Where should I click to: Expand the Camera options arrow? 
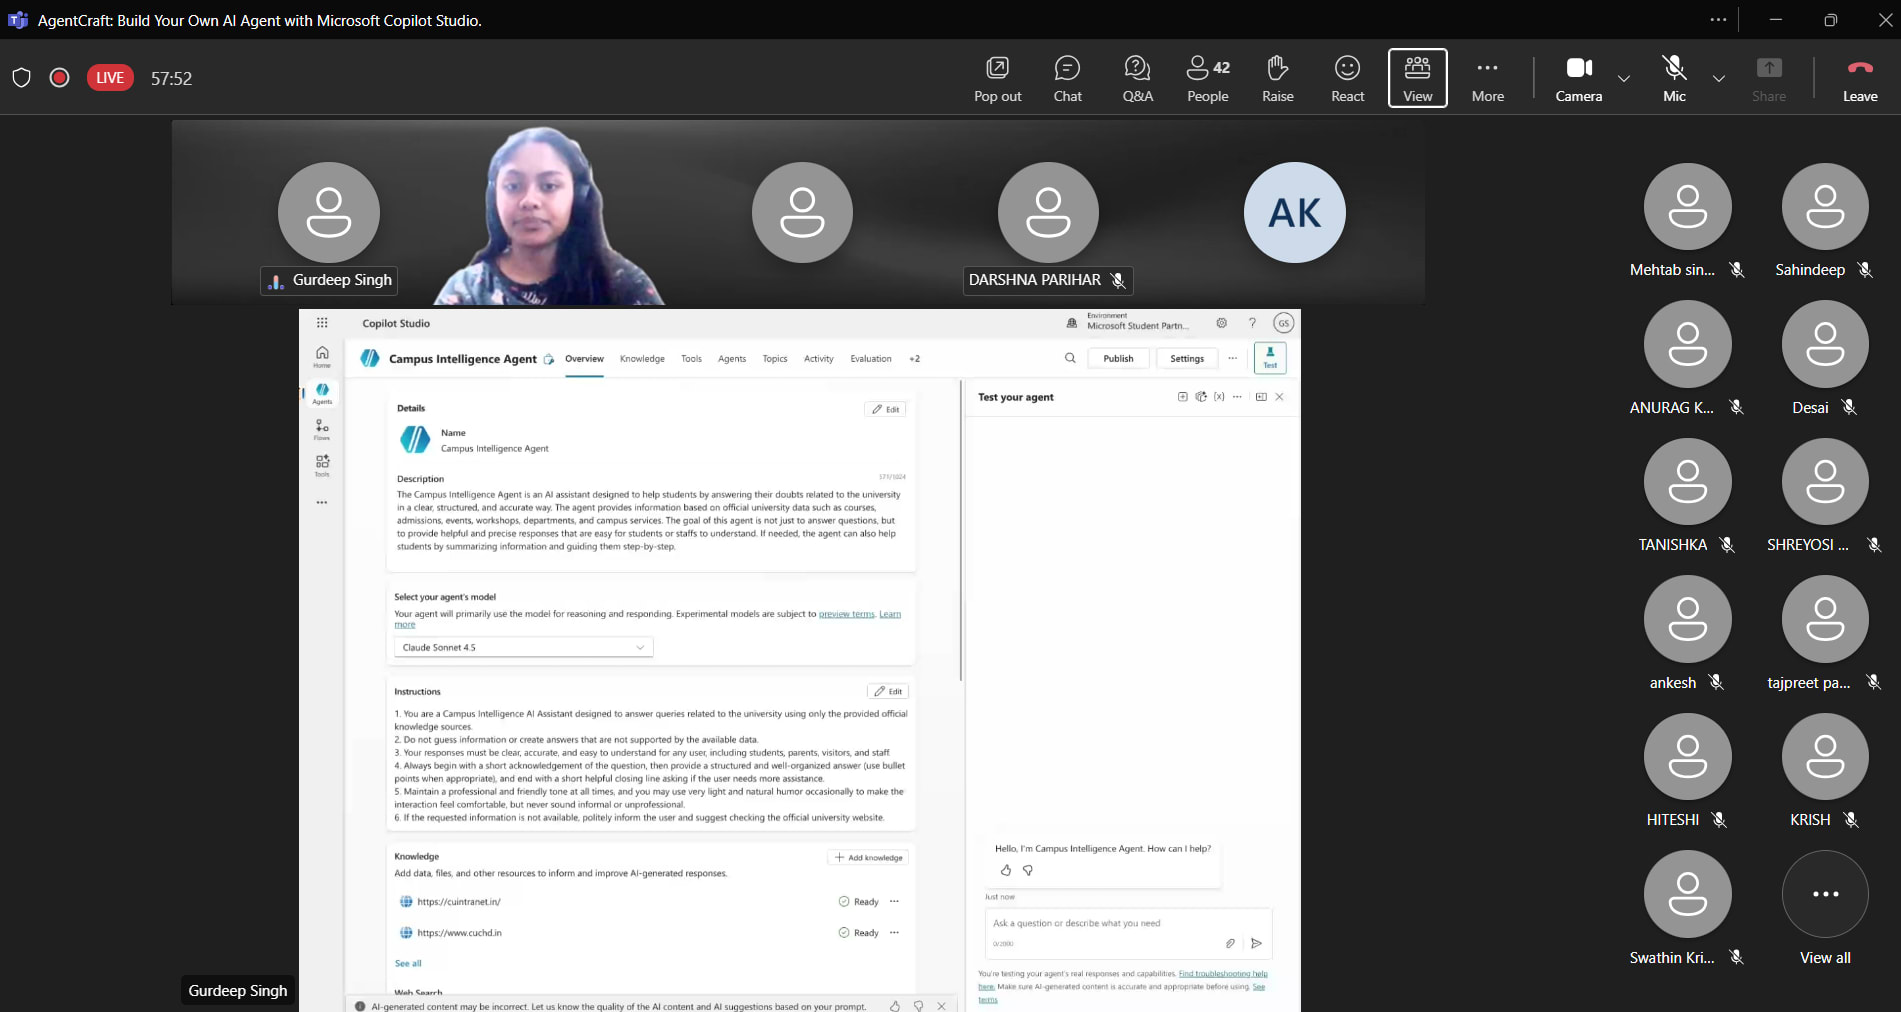1624,78
